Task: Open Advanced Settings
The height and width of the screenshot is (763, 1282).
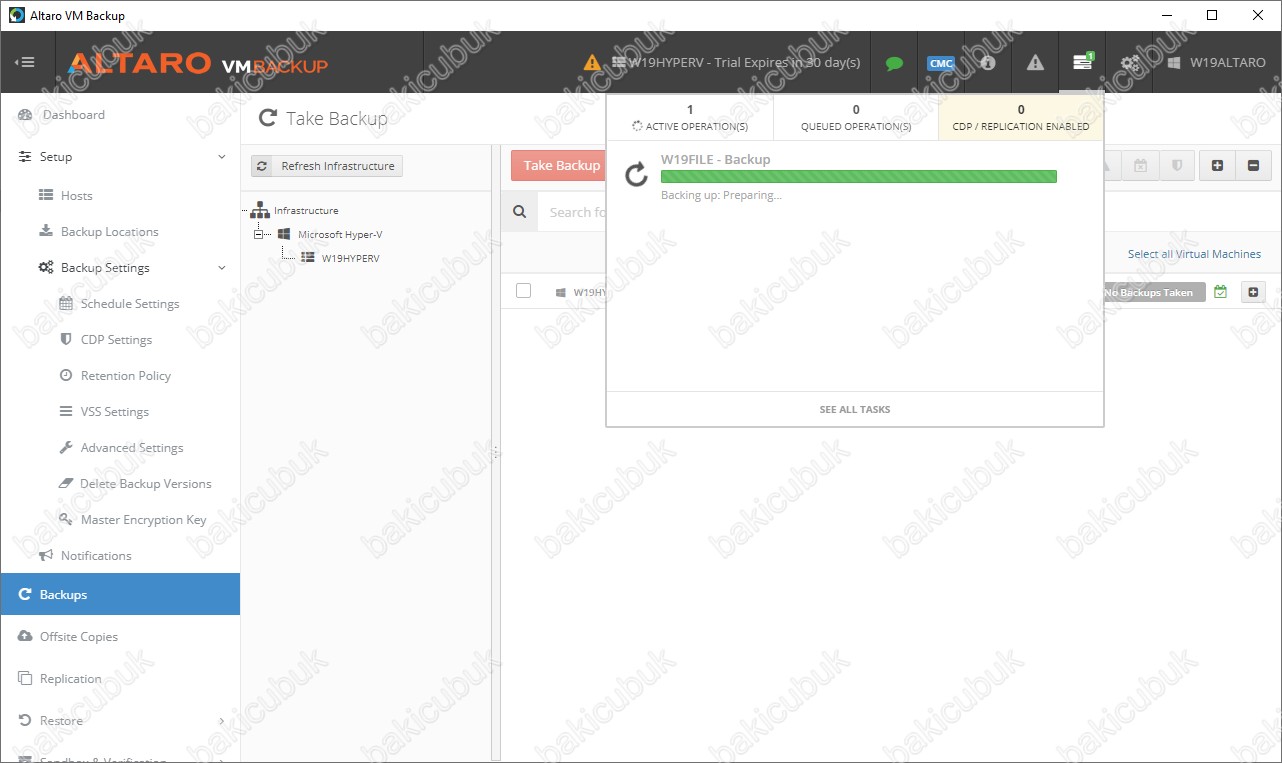Action: tap(132, 448)
